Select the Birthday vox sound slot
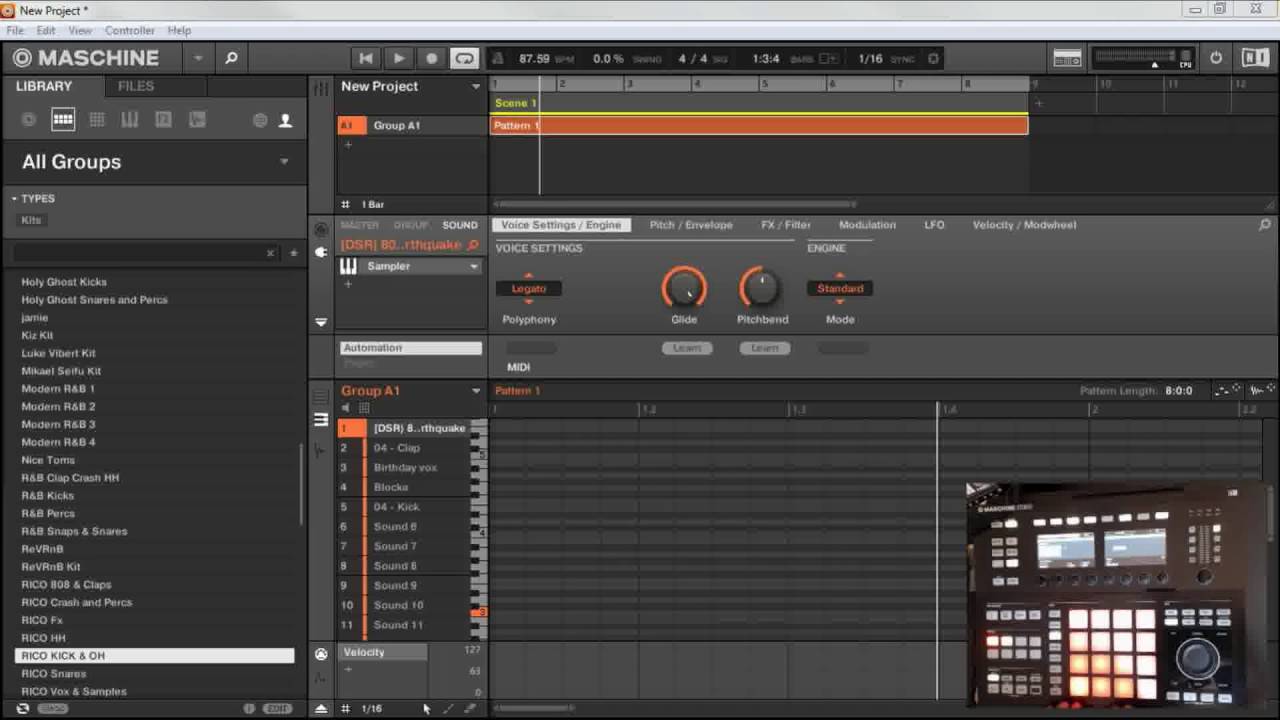 [x=403, y=467]
